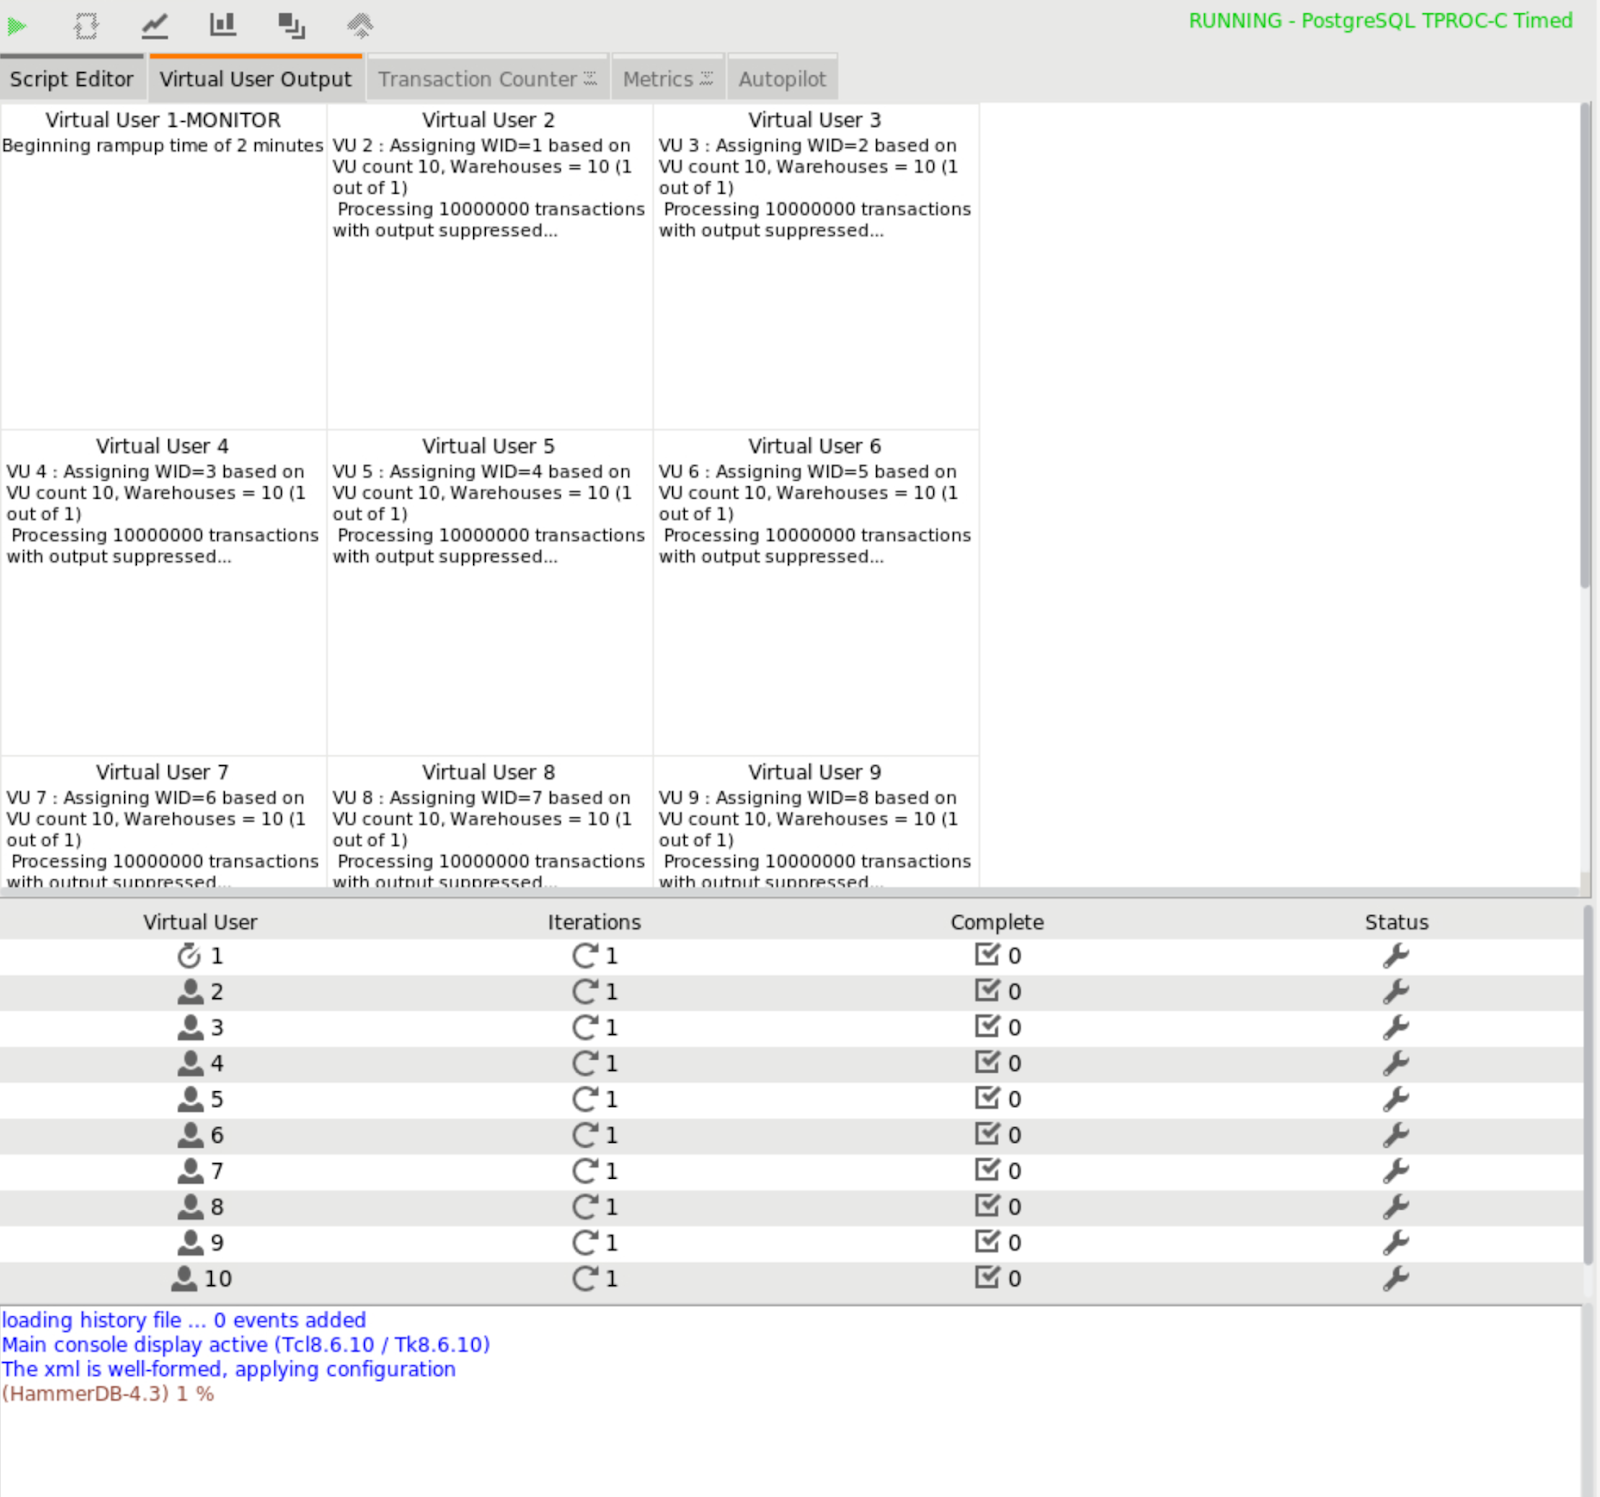This screenshot has width=1600, height=1497.
Task: Open the Autopilot tab
Action: [782, 79]
